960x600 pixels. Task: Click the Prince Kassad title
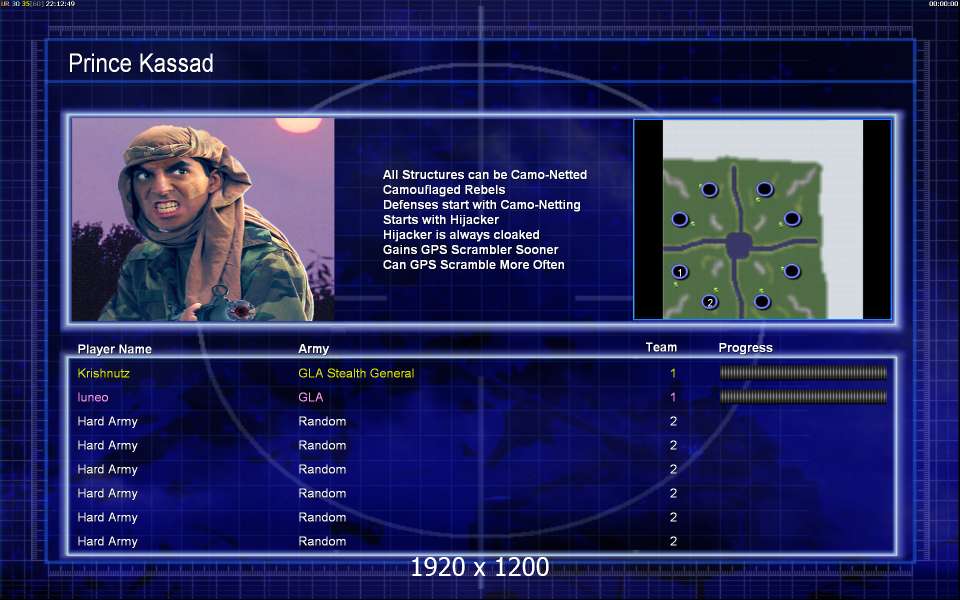141,63
